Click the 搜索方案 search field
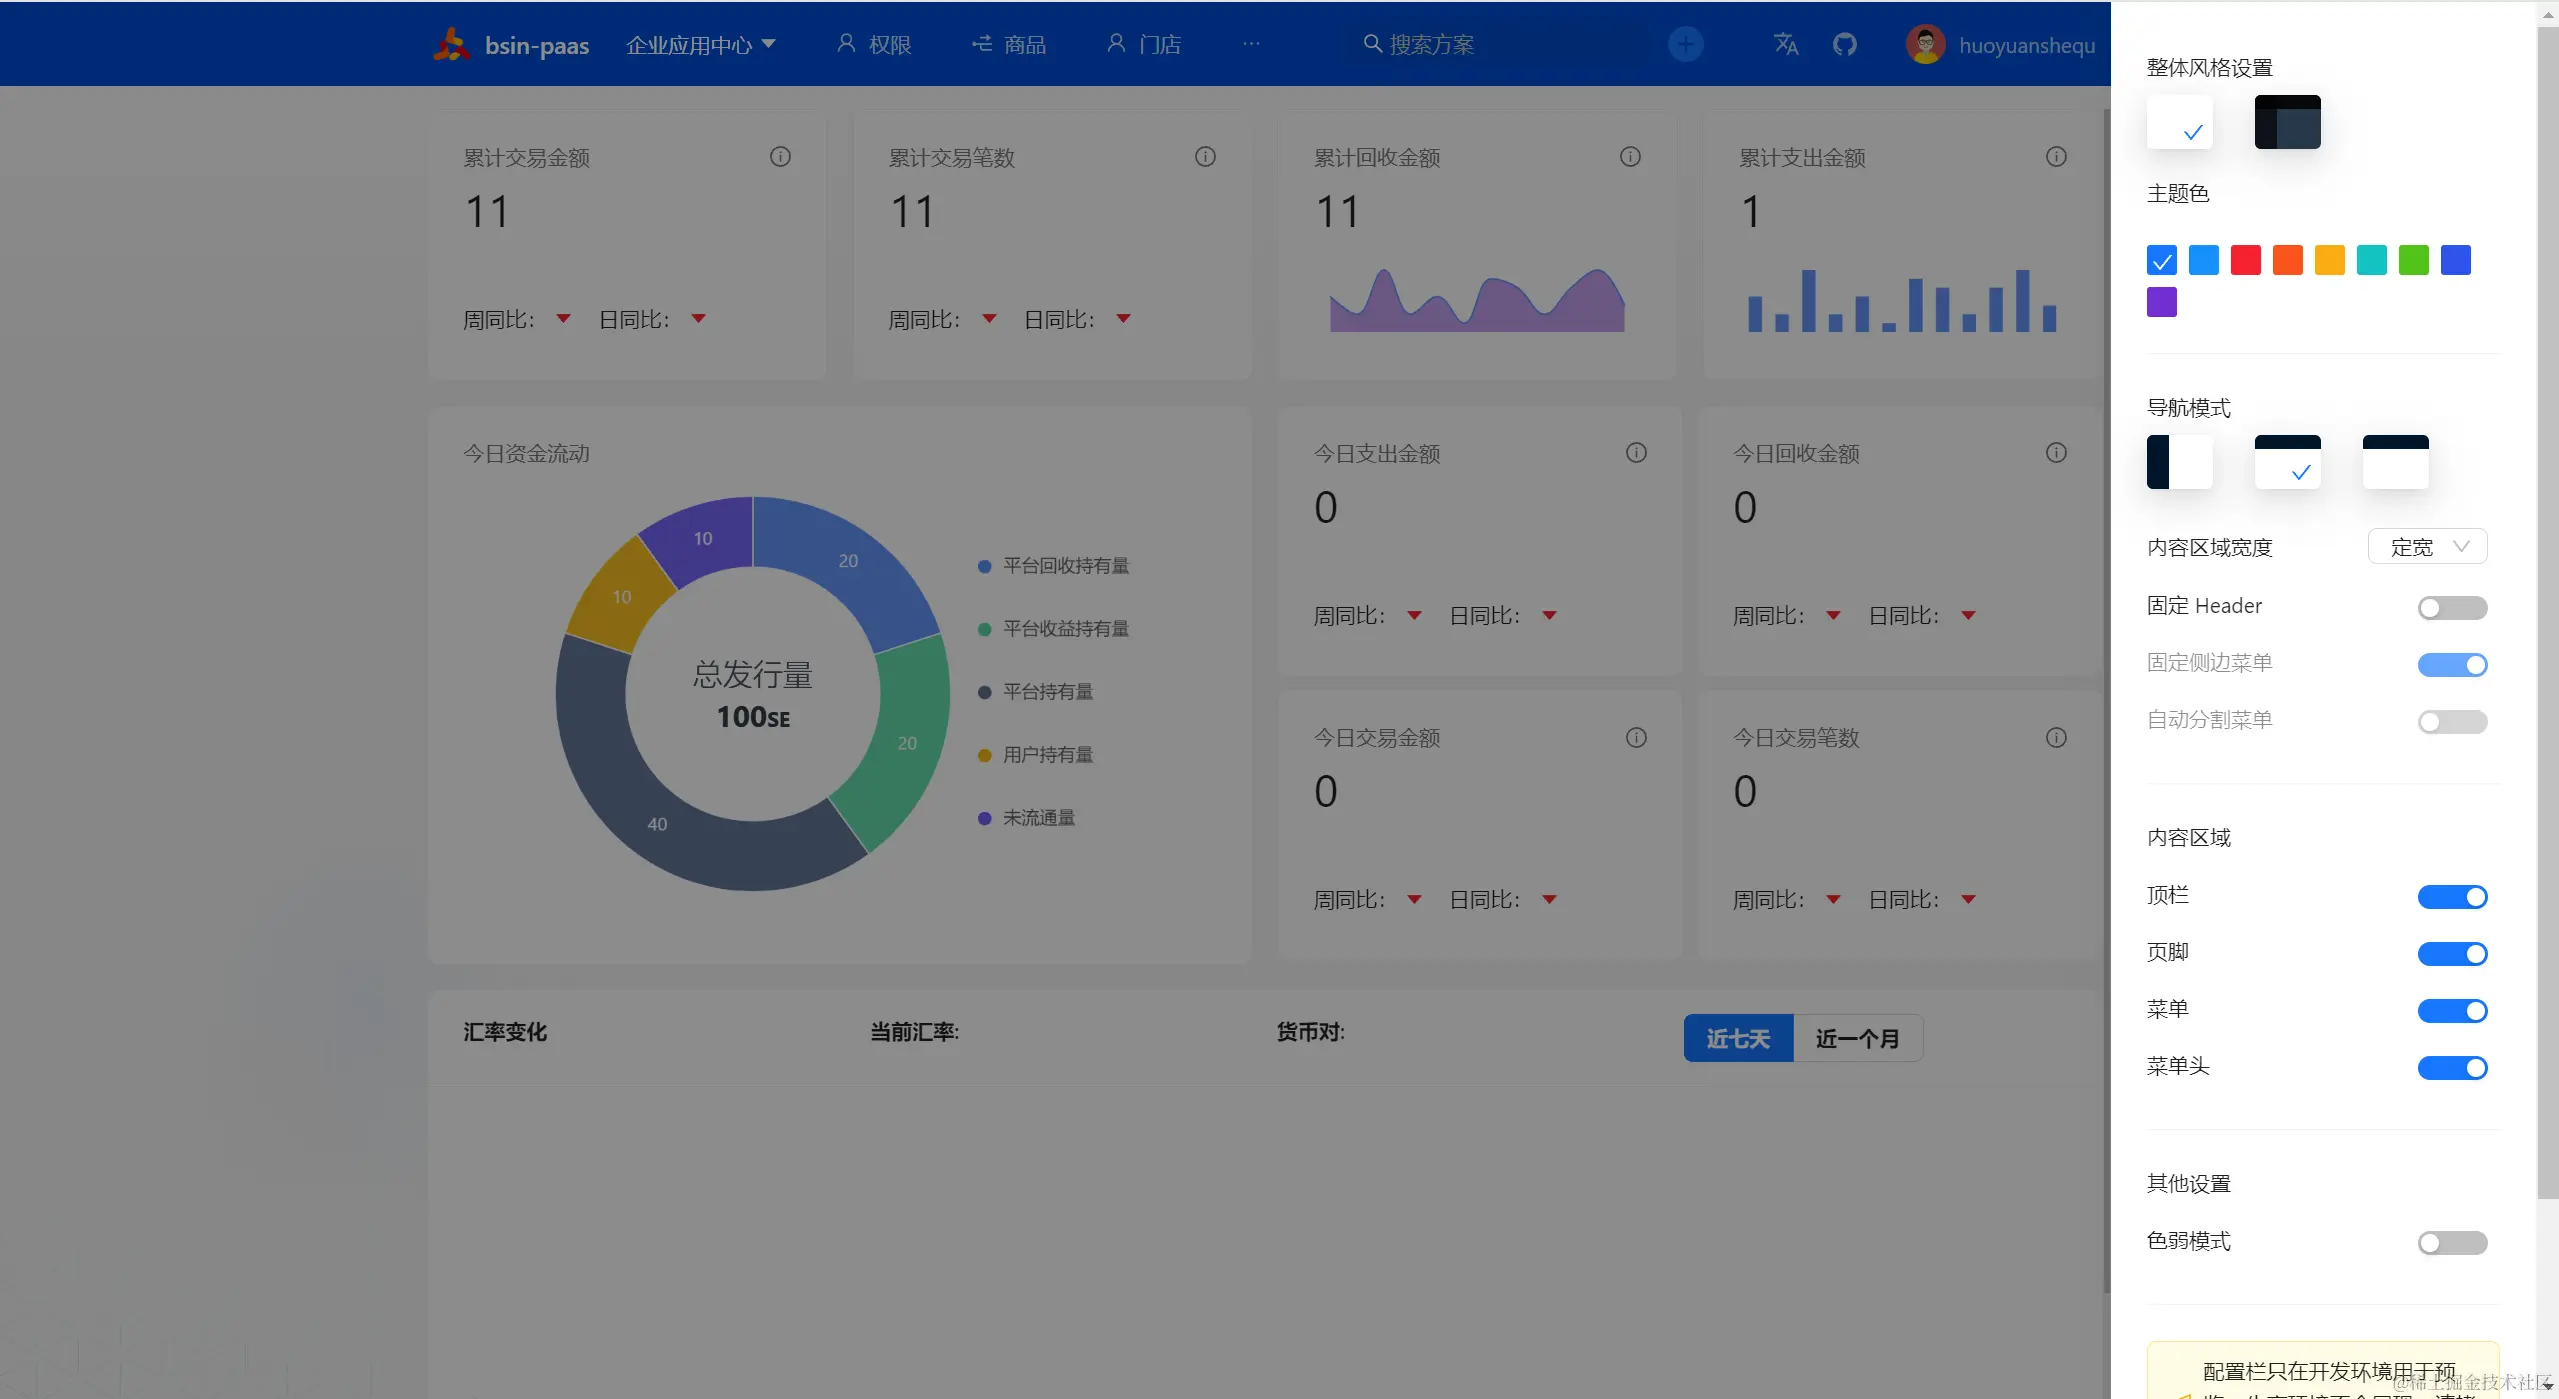This screenshot has height=1399, width=2559. pyautogui.click(x=1430, y=45)
